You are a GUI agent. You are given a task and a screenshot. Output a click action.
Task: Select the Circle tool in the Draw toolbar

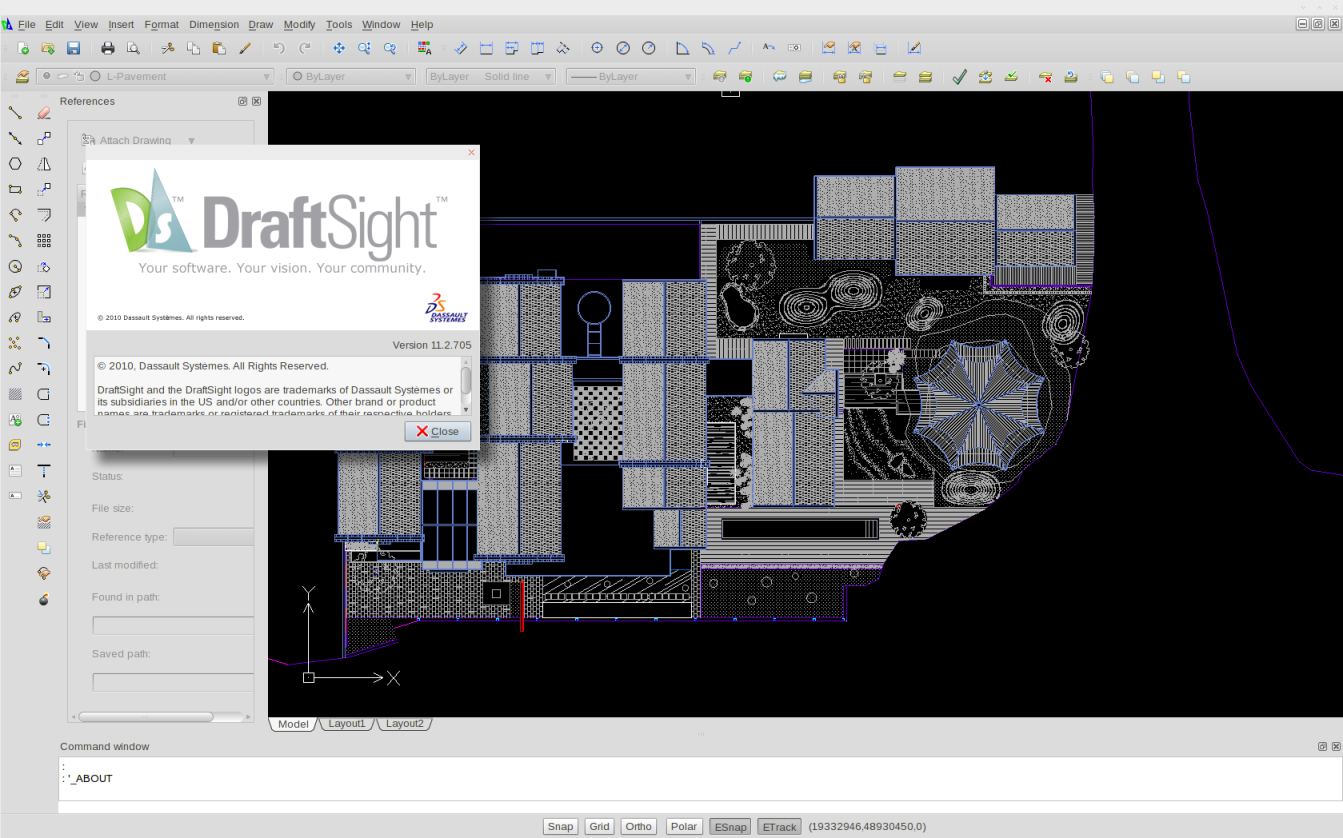click(15, 266)
